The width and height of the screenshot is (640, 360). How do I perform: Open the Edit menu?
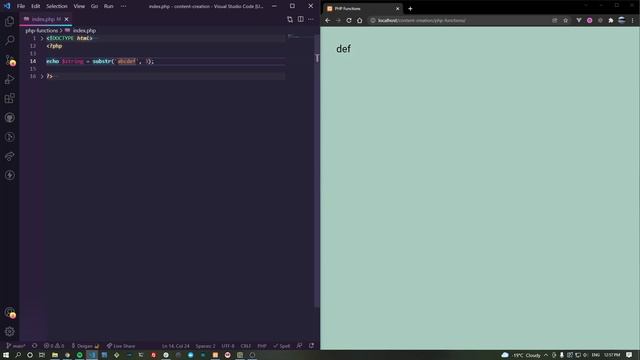(x=36, y=6)
